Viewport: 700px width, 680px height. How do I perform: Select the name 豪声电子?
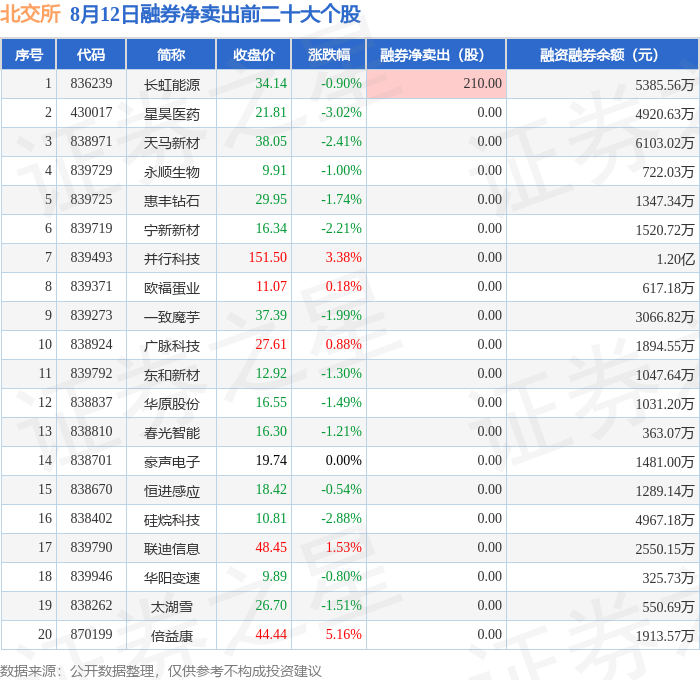[171, 462]
